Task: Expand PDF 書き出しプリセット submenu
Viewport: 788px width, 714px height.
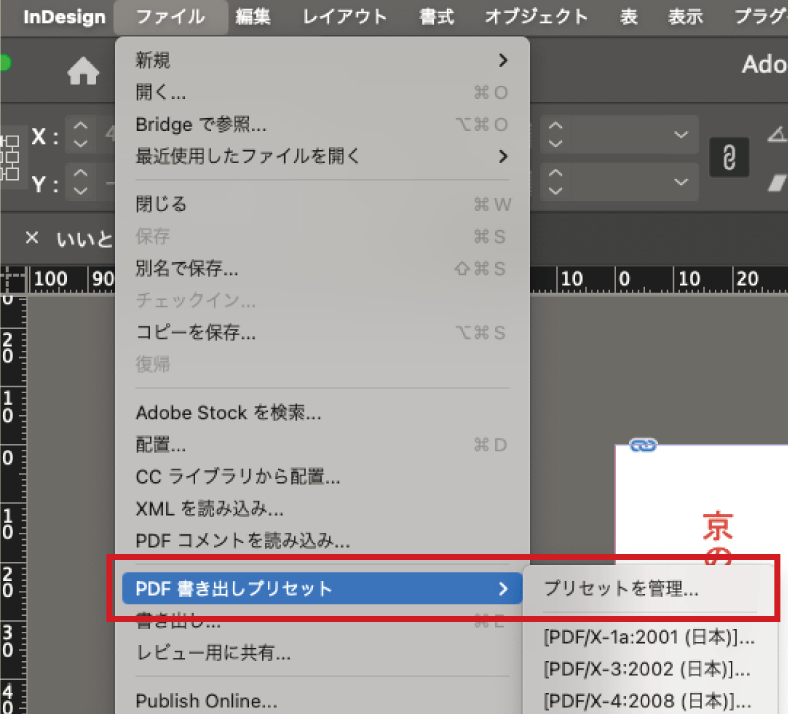Action: click(x=322, y=588)
